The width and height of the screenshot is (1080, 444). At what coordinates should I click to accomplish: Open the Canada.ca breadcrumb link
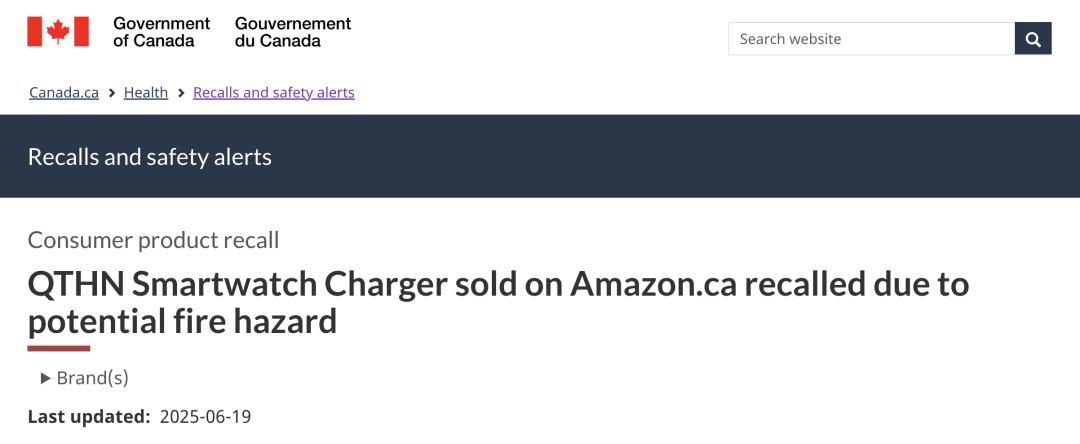pyautogui.click(x=64, y=92)
